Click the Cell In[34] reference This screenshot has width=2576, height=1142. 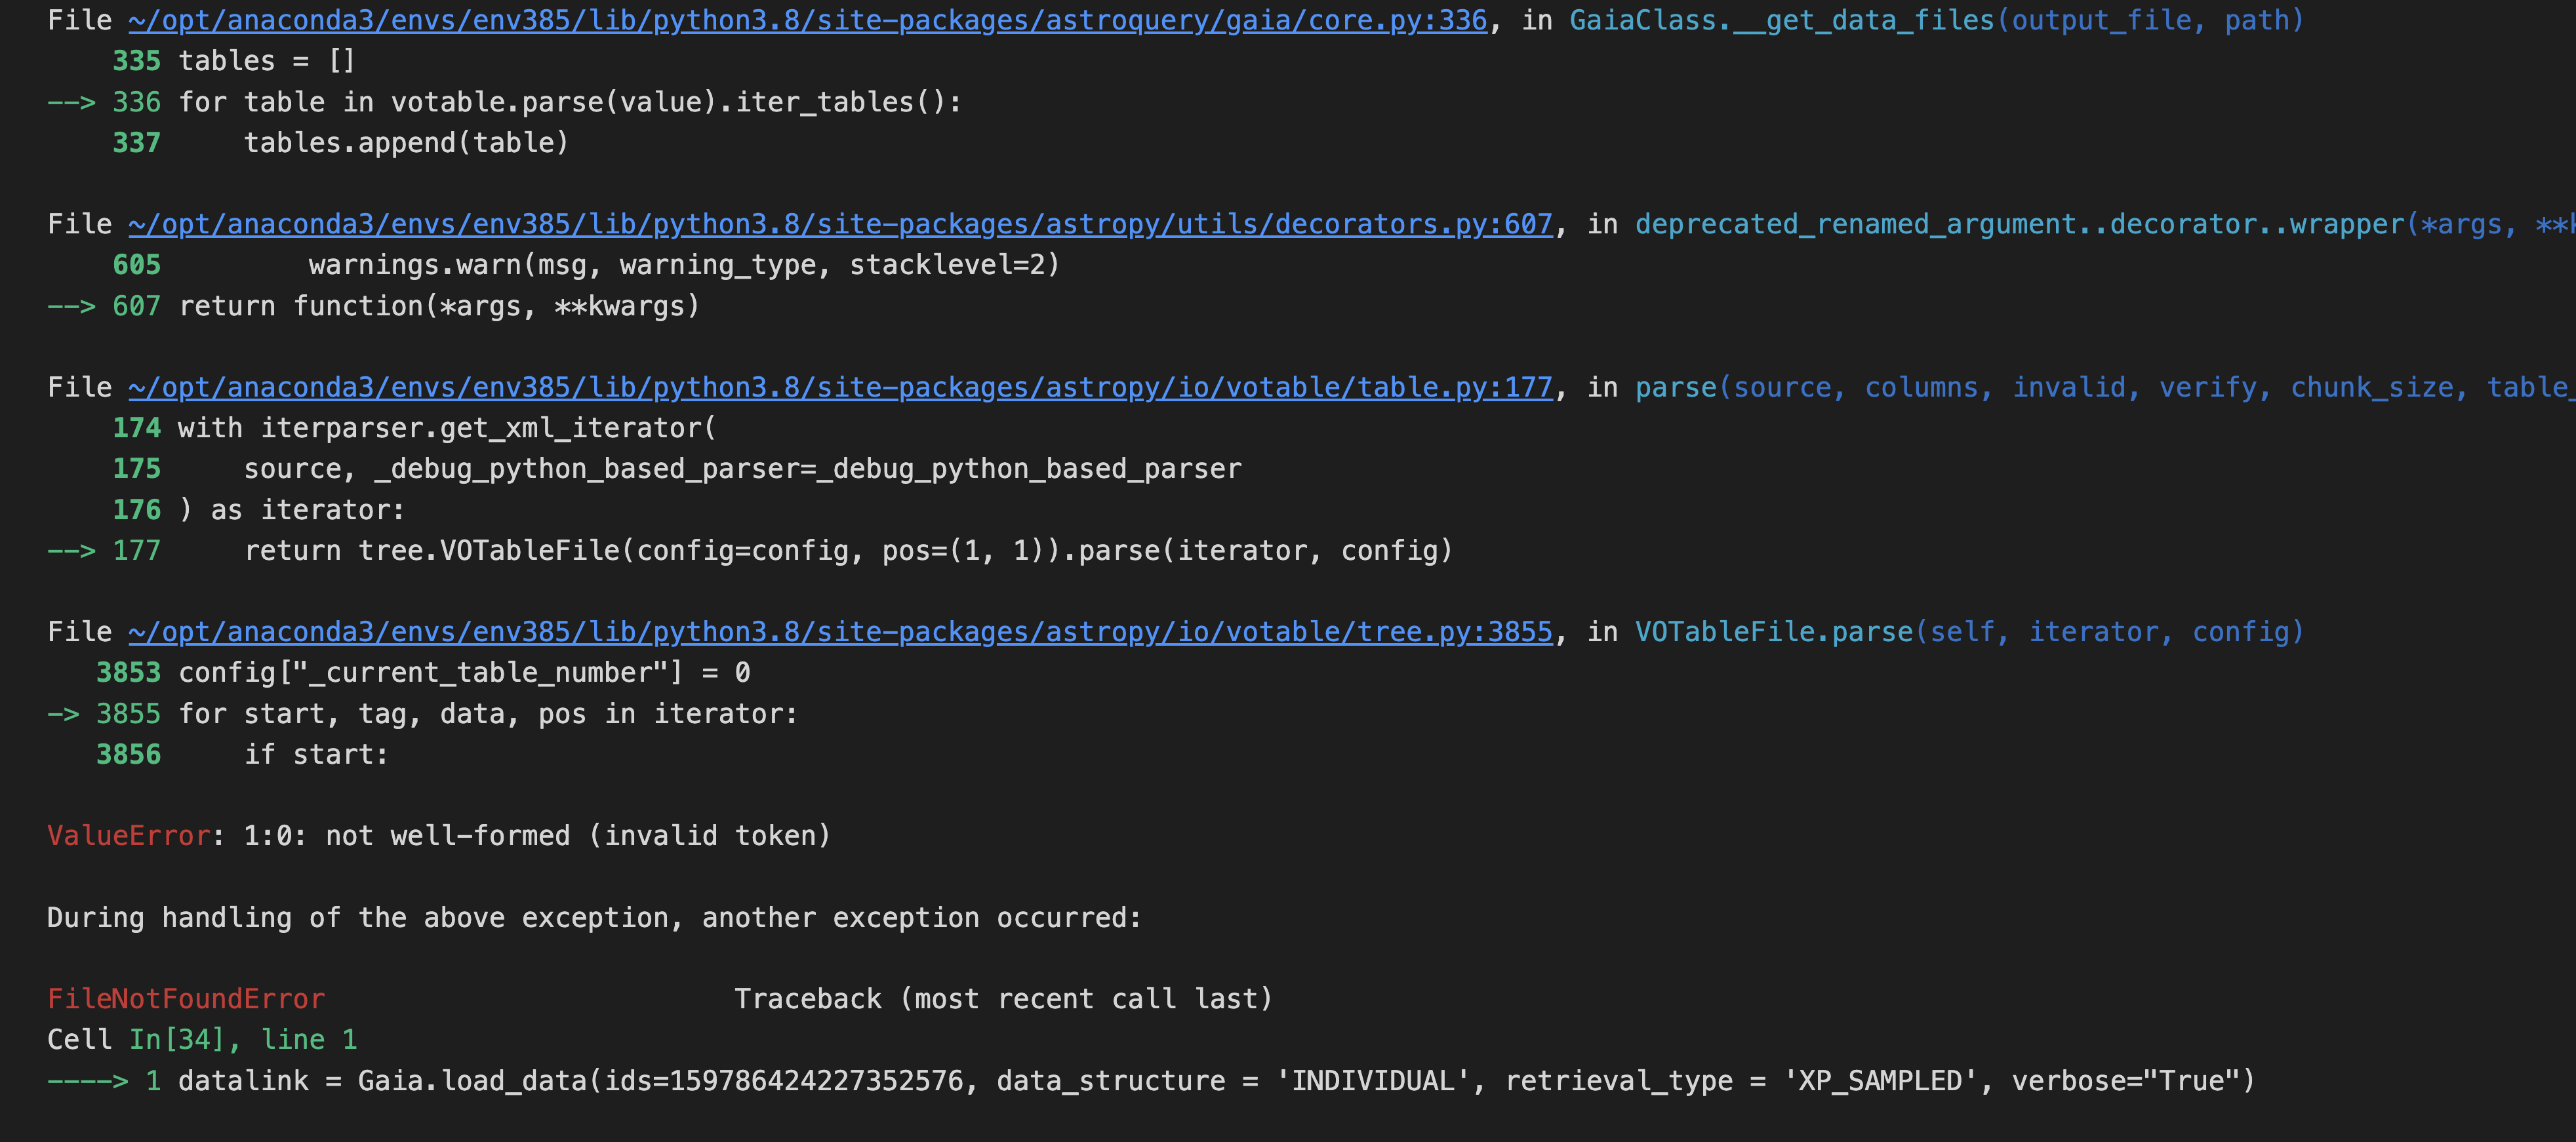[x=176, y=1040]
